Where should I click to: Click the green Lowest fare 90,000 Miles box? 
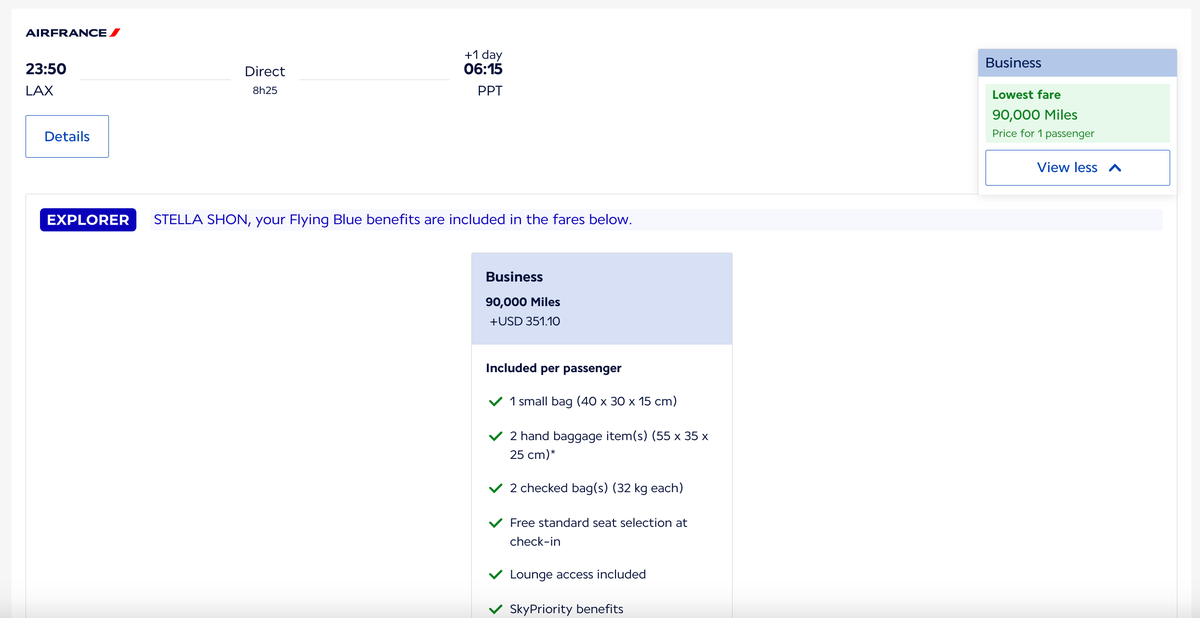click(x=1077, y=113)
